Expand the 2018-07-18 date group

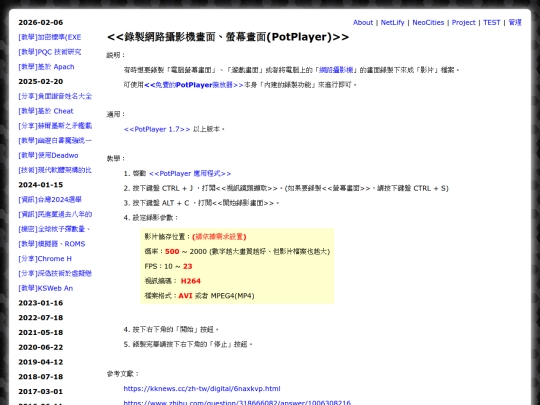[41, 377]
